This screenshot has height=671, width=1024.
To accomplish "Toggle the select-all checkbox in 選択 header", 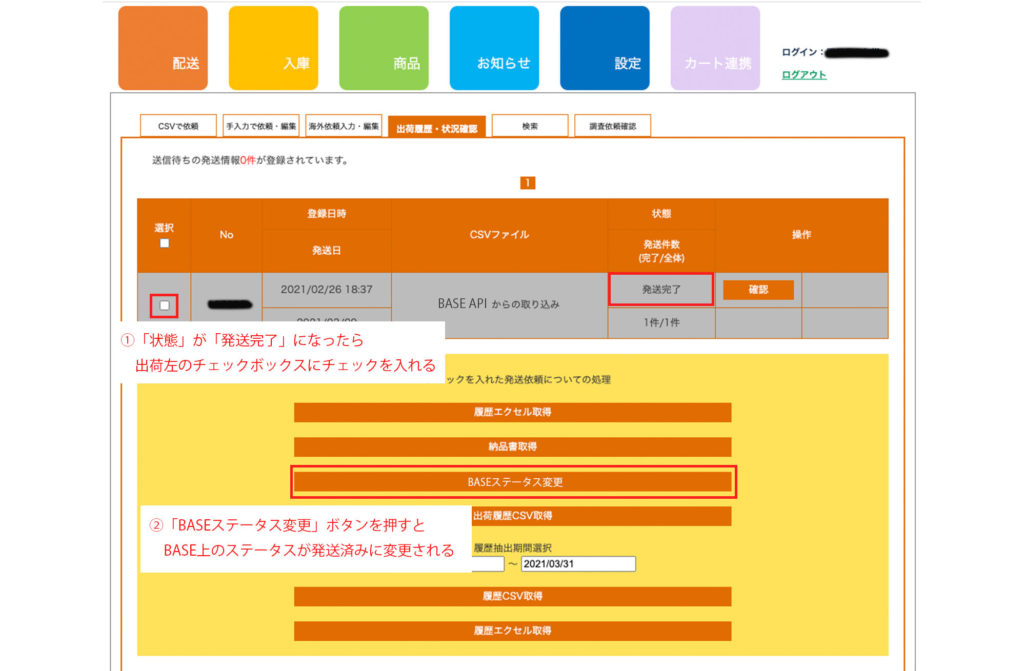I will tap(164, 243).
